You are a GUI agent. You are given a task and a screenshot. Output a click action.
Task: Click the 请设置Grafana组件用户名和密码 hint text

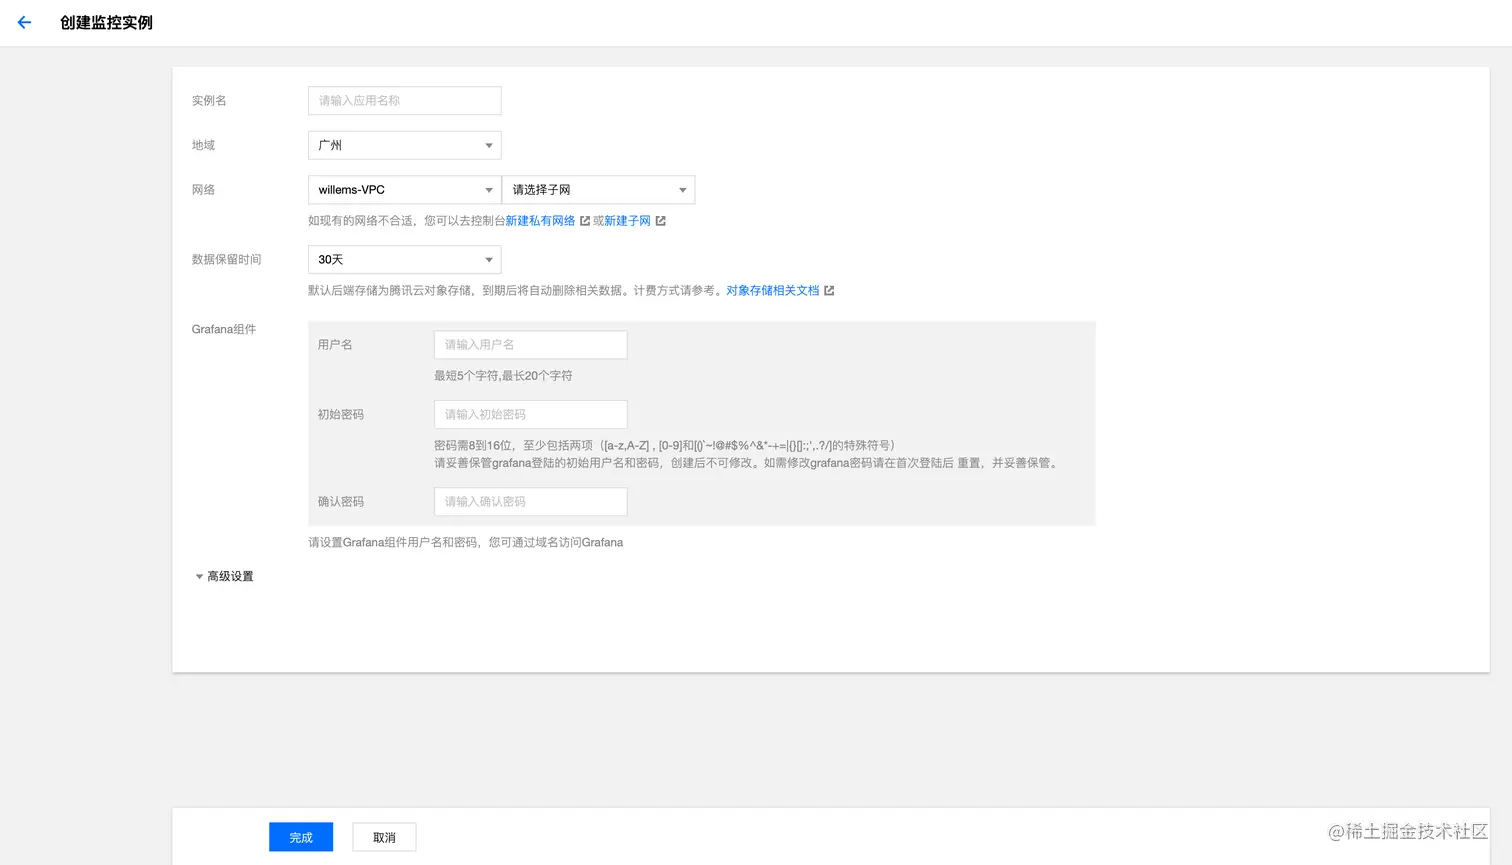(465, 542)
